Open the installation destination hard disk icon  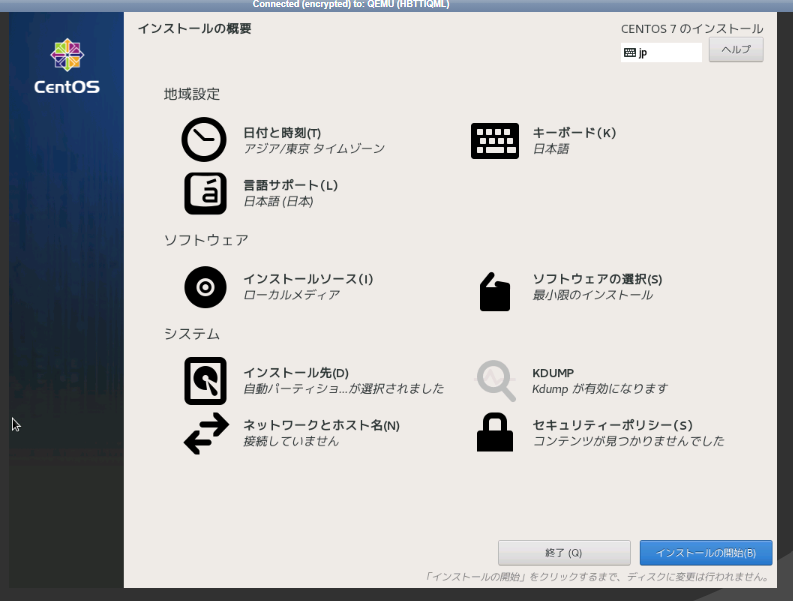pyautogui.click(x=205, y=381)
